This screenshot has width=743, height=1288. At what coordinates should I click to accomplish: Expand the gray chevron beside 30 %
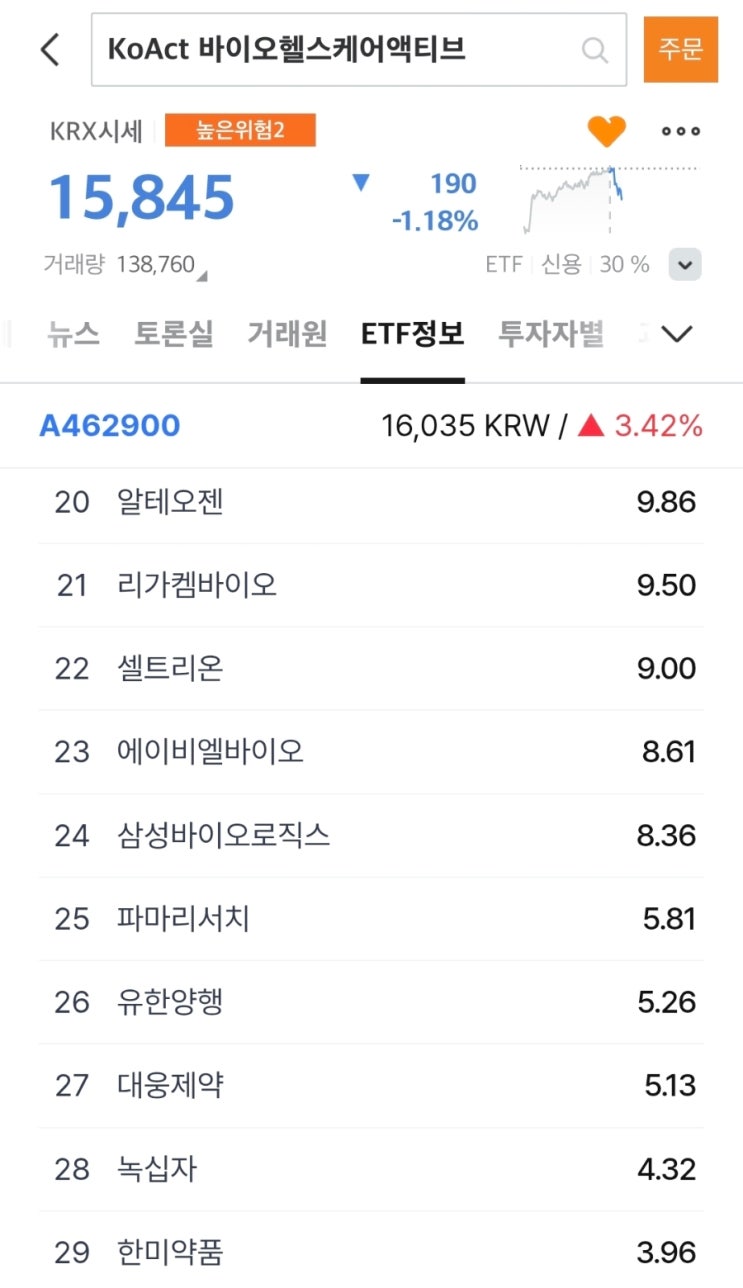tap(685, 265)
